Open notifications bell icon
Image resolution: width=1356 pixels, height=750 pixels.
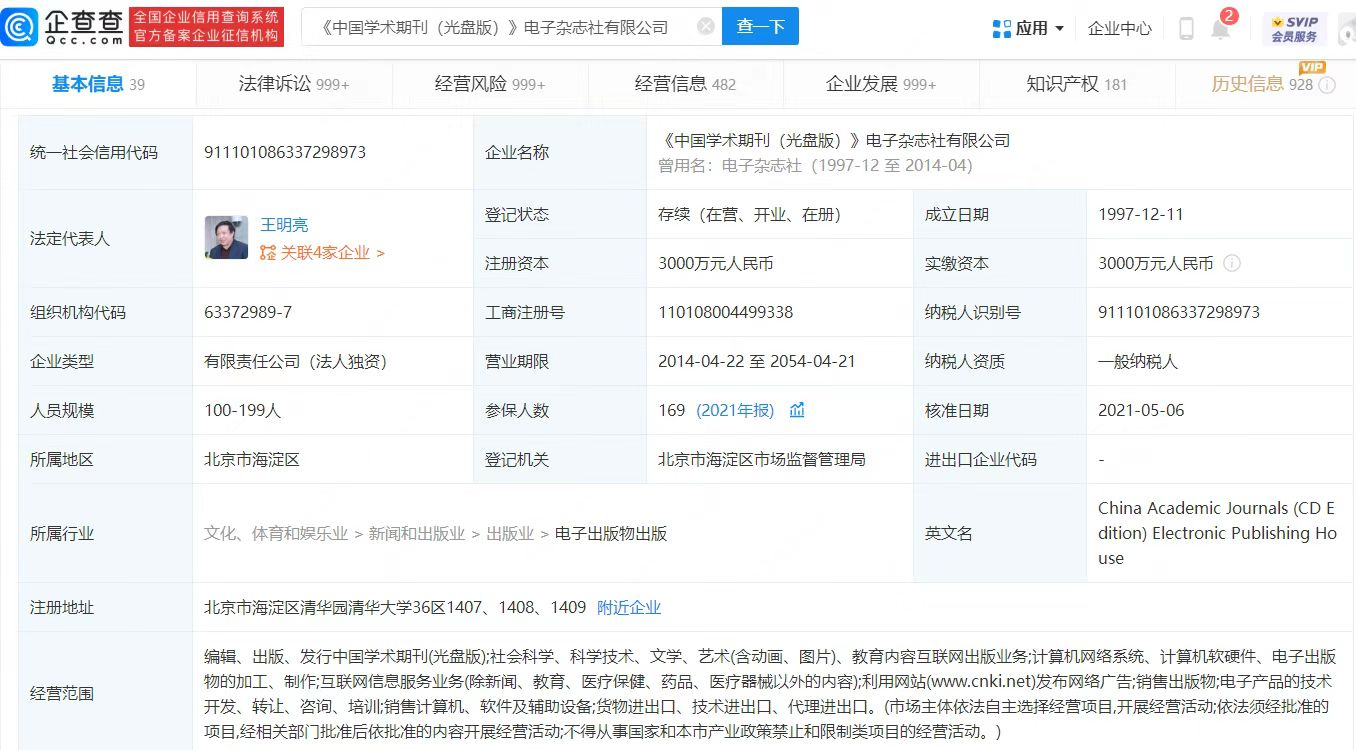pyautogui.click(x=1220, y=29)
